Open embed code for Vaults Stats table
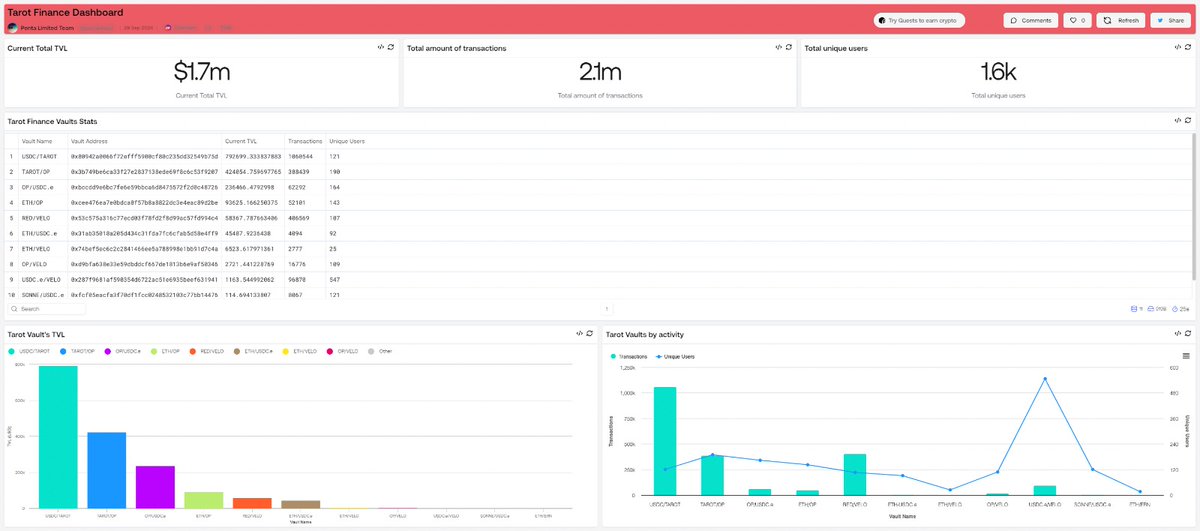The width and height of the screenshot is (1200, 531). [x=1176, y=120]
